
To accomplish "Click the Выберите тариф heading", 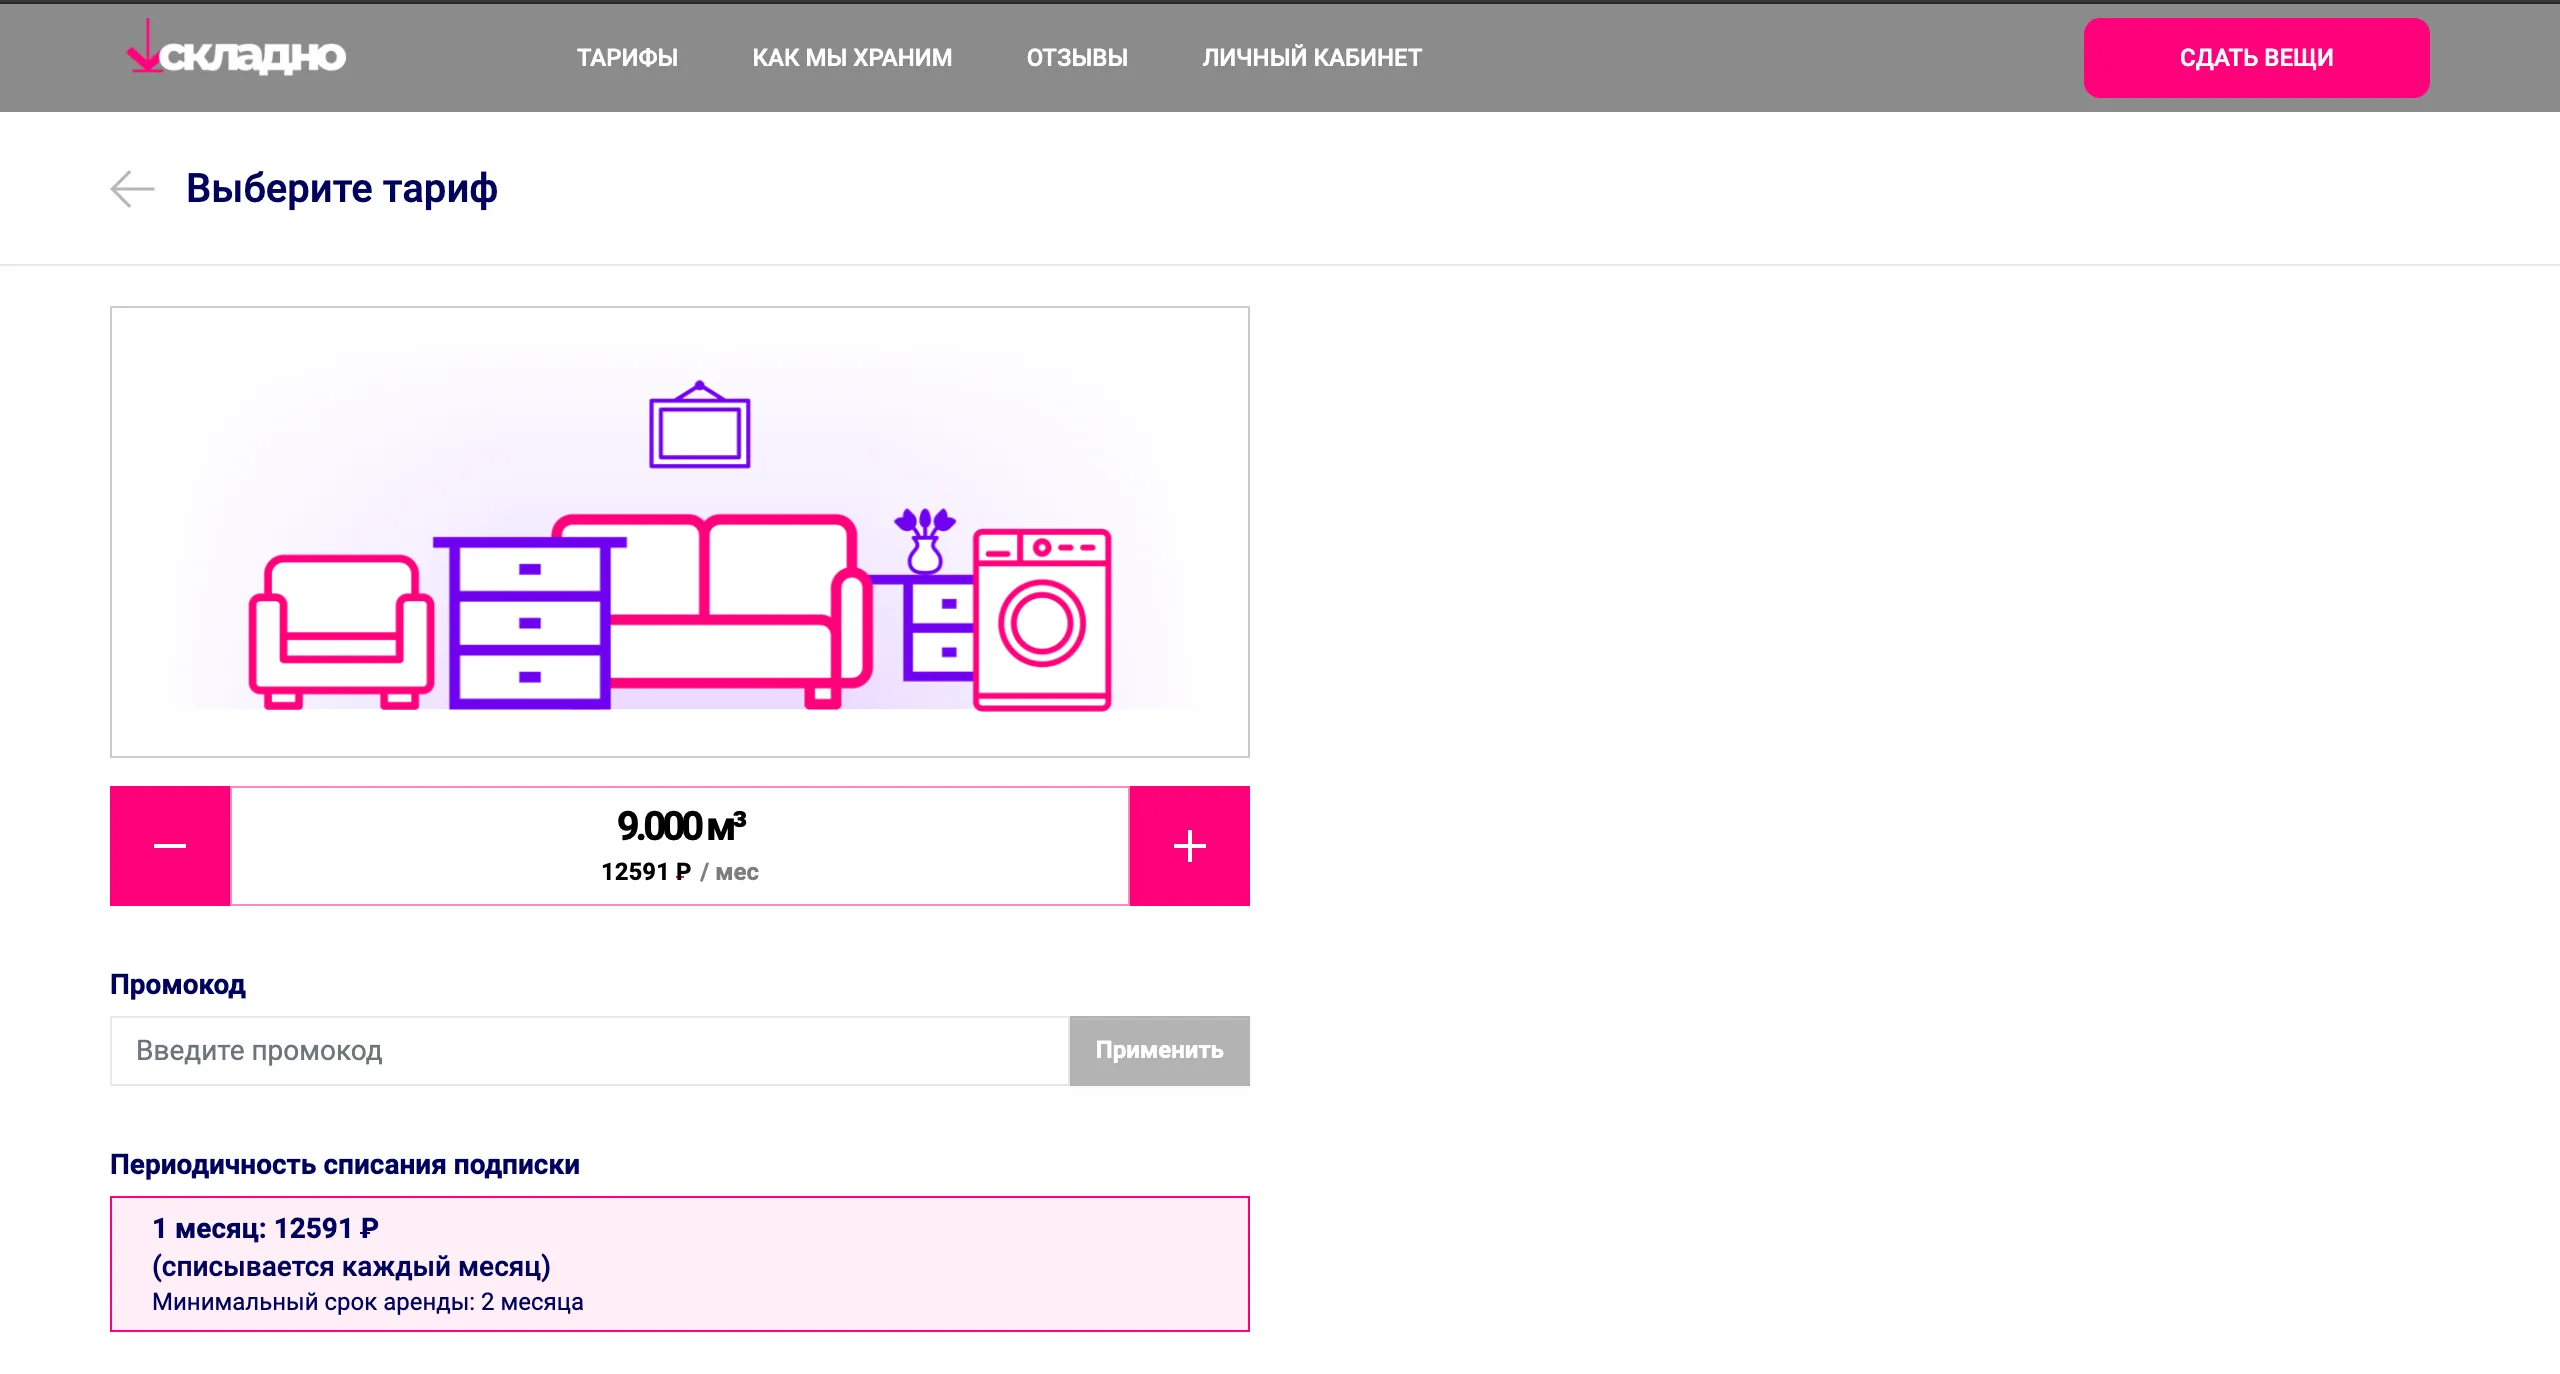I will click(x=342, y=188).
